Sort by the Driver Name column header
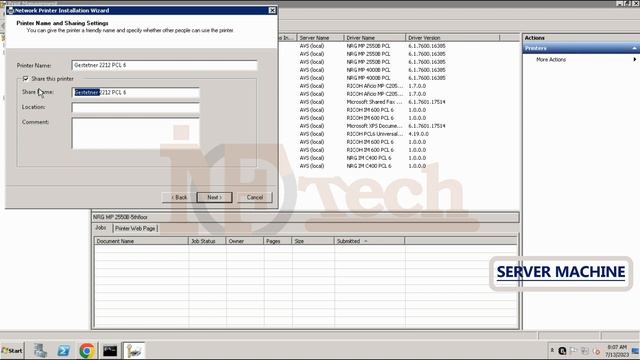Viewport: 640px width, 360px height. [x=375, y=38]
